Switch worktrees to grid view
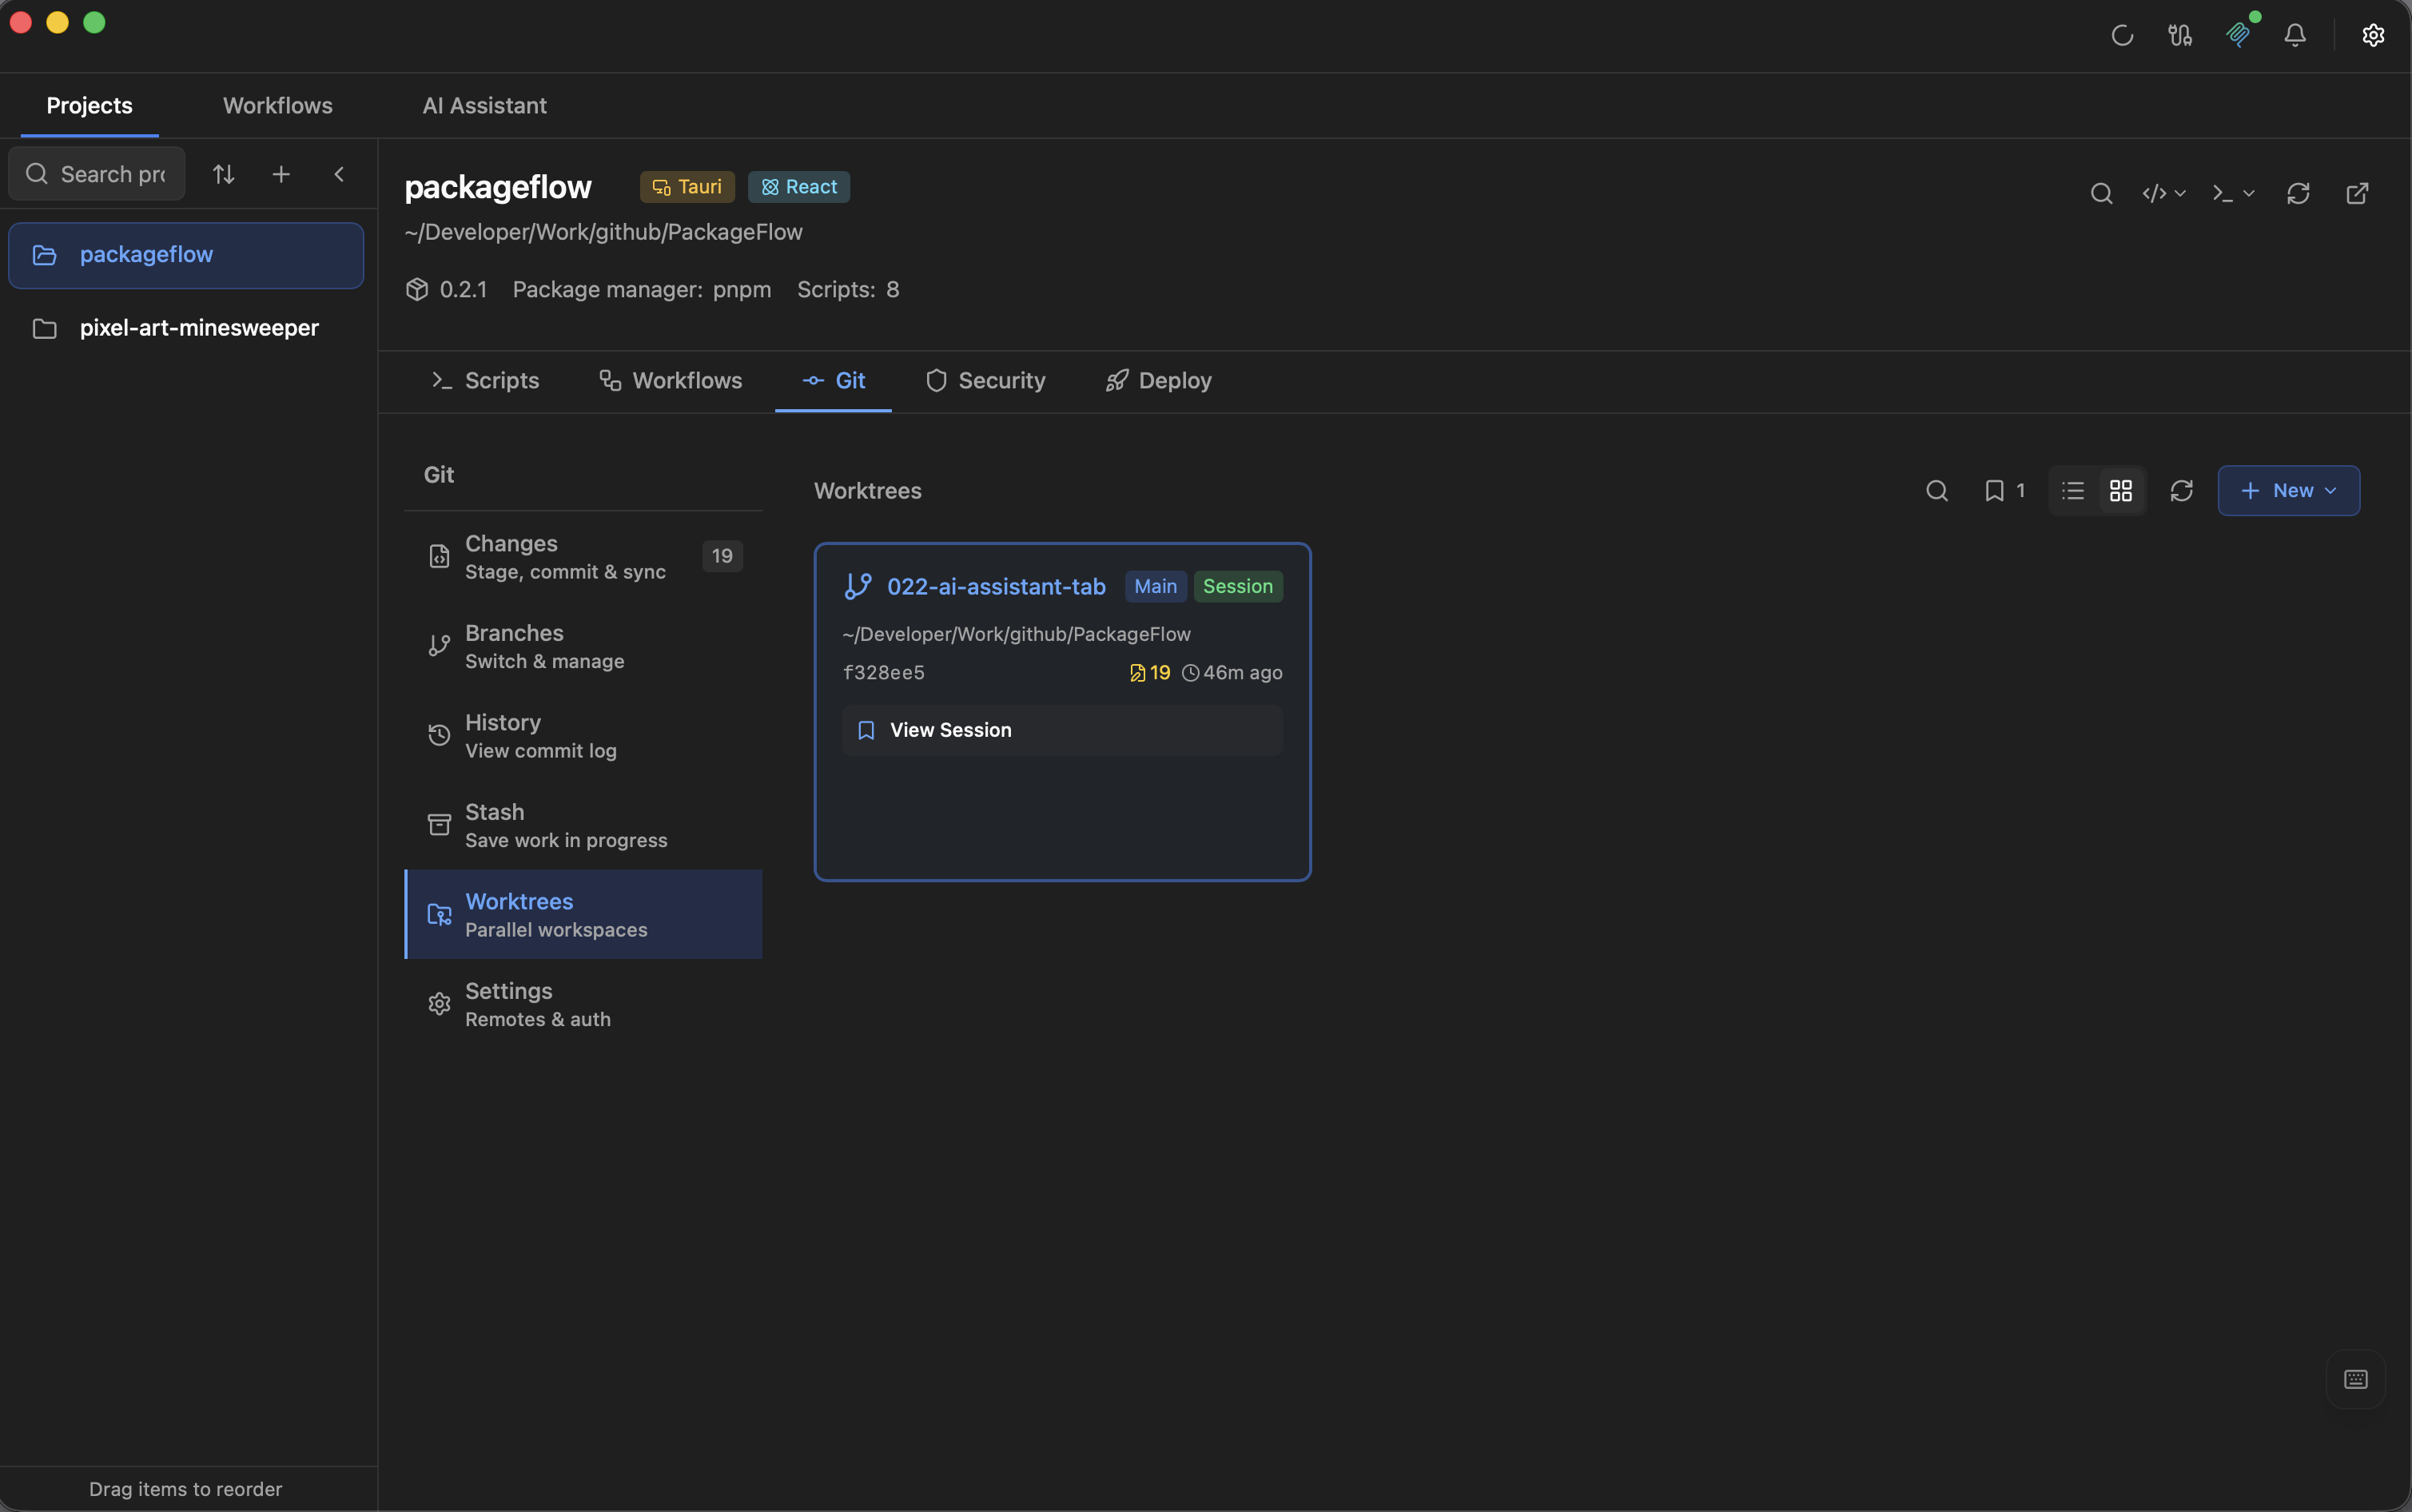The height and width of the screenshot is (1512, 2412). tap(2120, 491)
